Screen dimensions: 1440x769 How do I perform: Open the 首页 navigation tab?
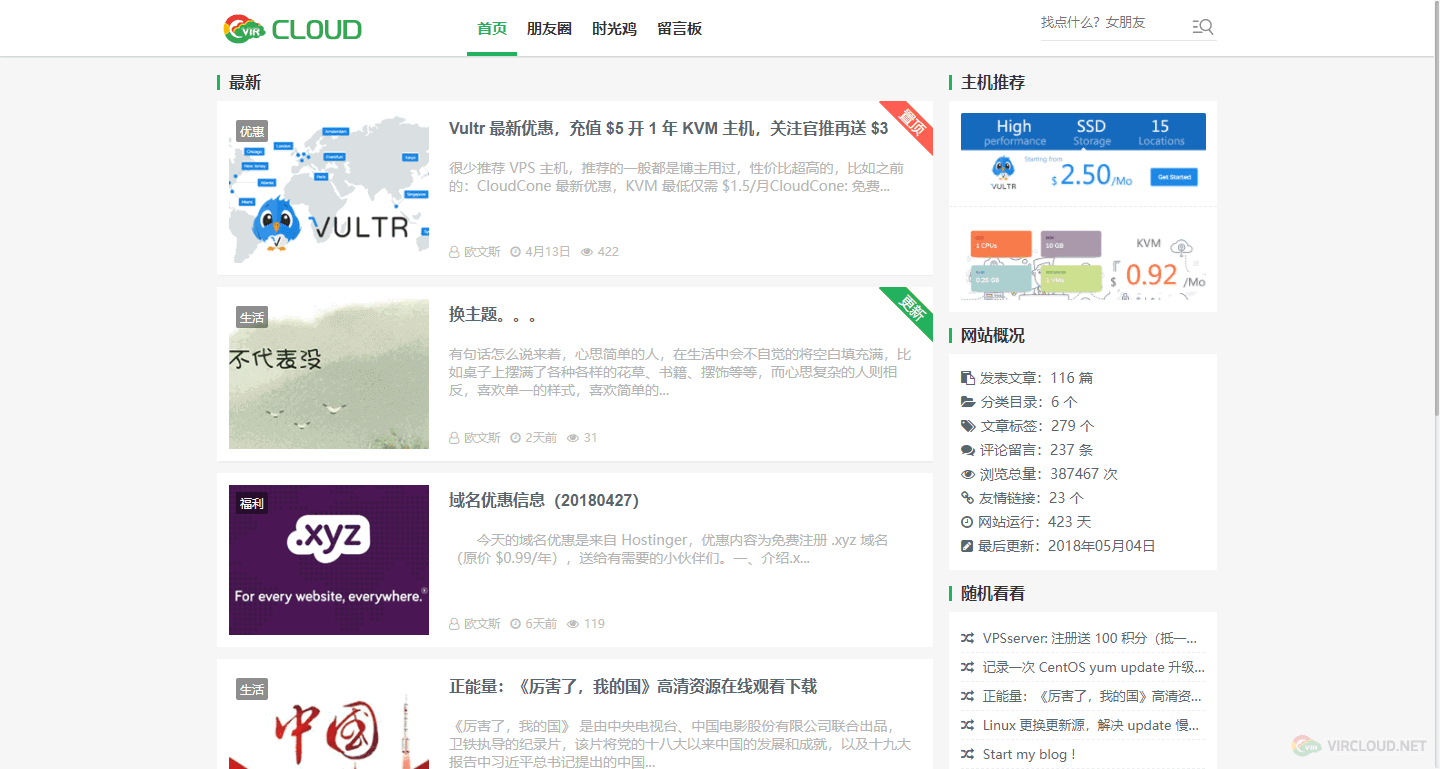[492, 29]
